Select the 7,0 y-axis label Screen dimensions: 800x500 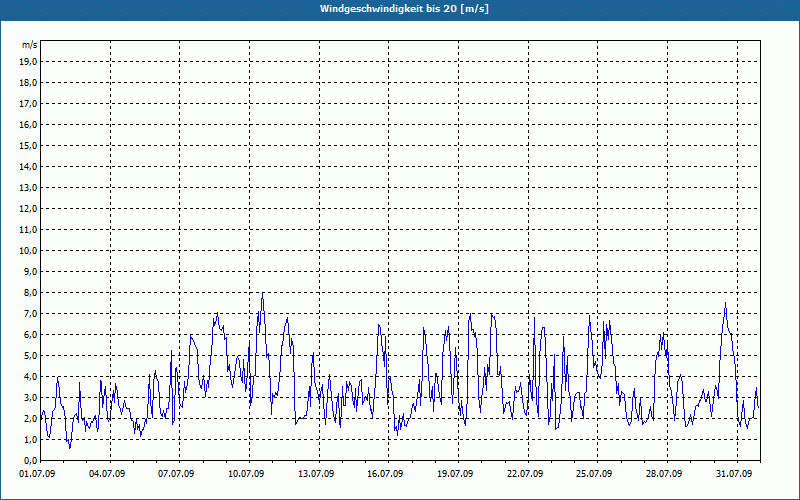(x=30, y=313)
